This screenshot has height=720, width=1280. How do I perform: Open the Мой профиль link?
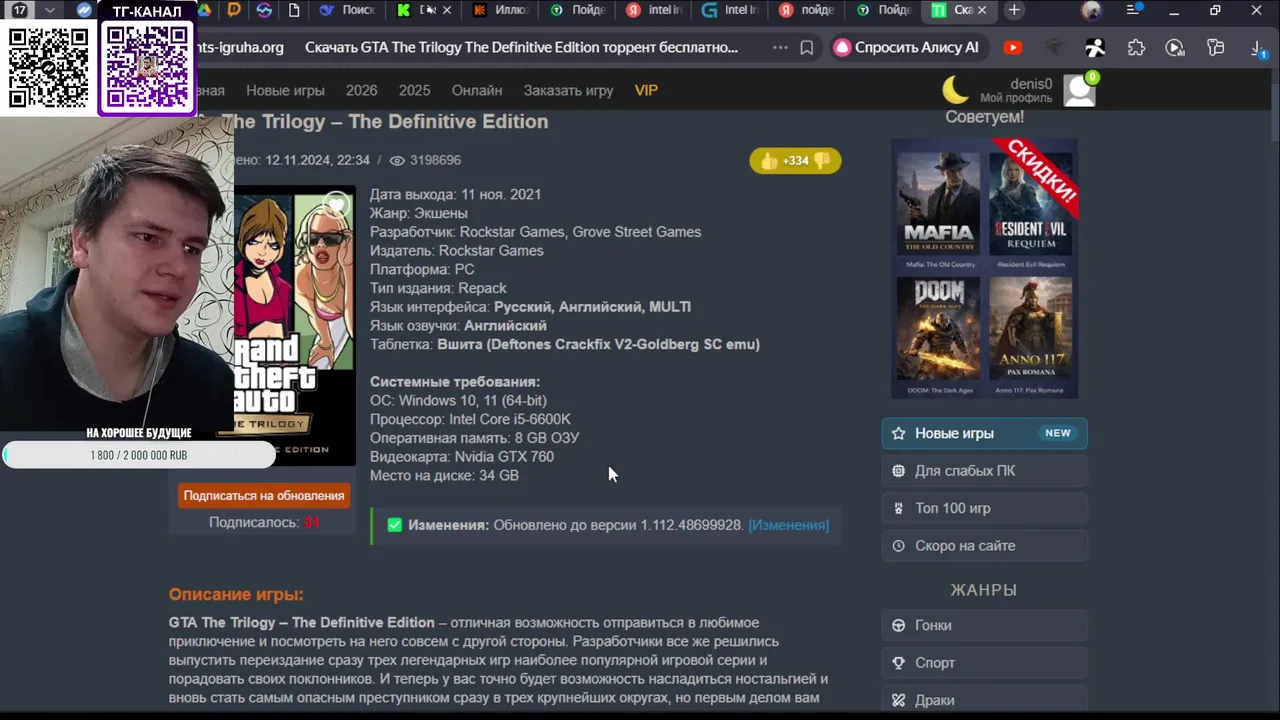click(x=1016, y=98)
